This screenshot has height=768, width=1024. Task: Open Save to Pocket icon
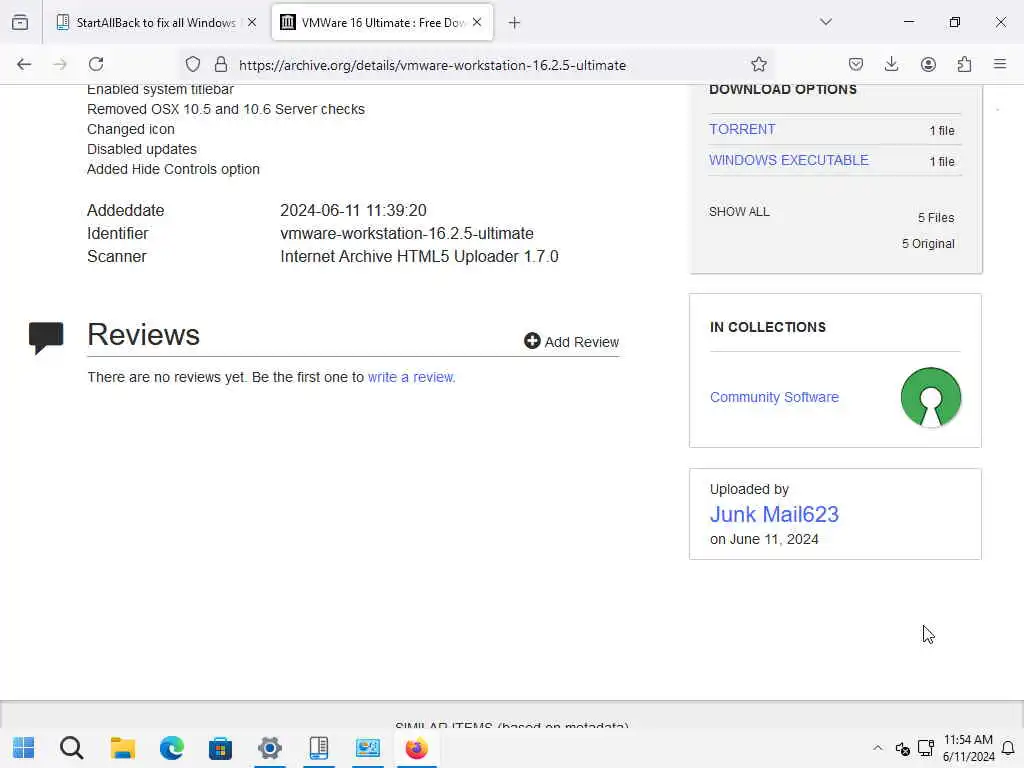pyautogui.click(x=856, y=64)
